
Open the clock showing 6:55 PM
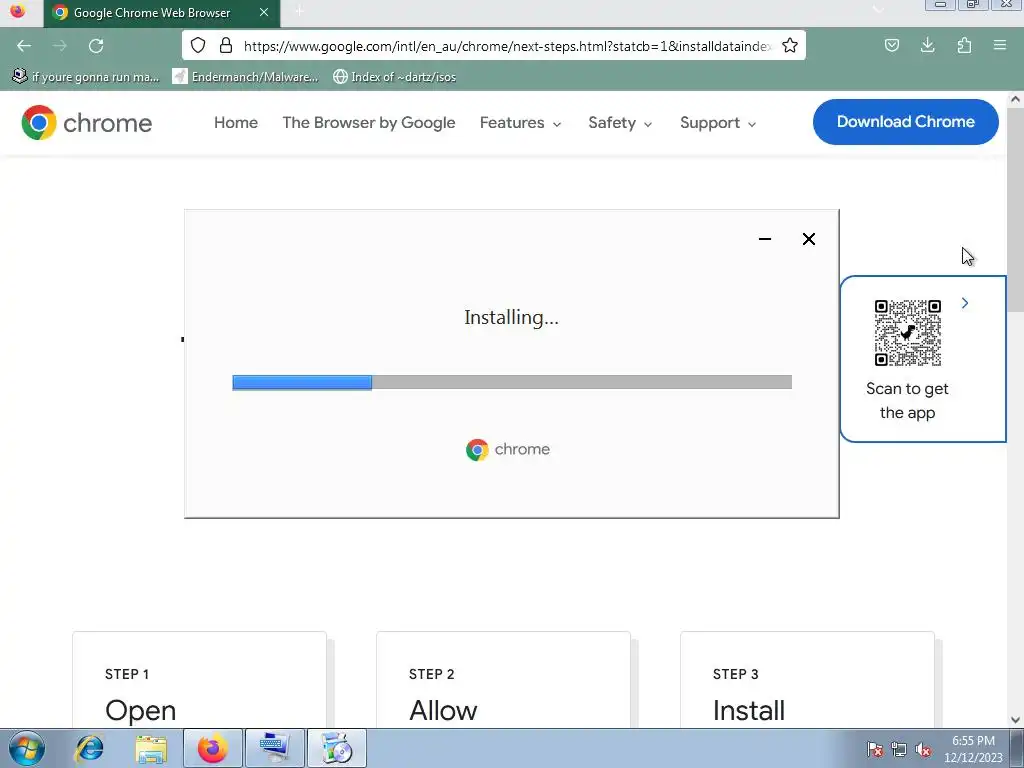(972, 749)
